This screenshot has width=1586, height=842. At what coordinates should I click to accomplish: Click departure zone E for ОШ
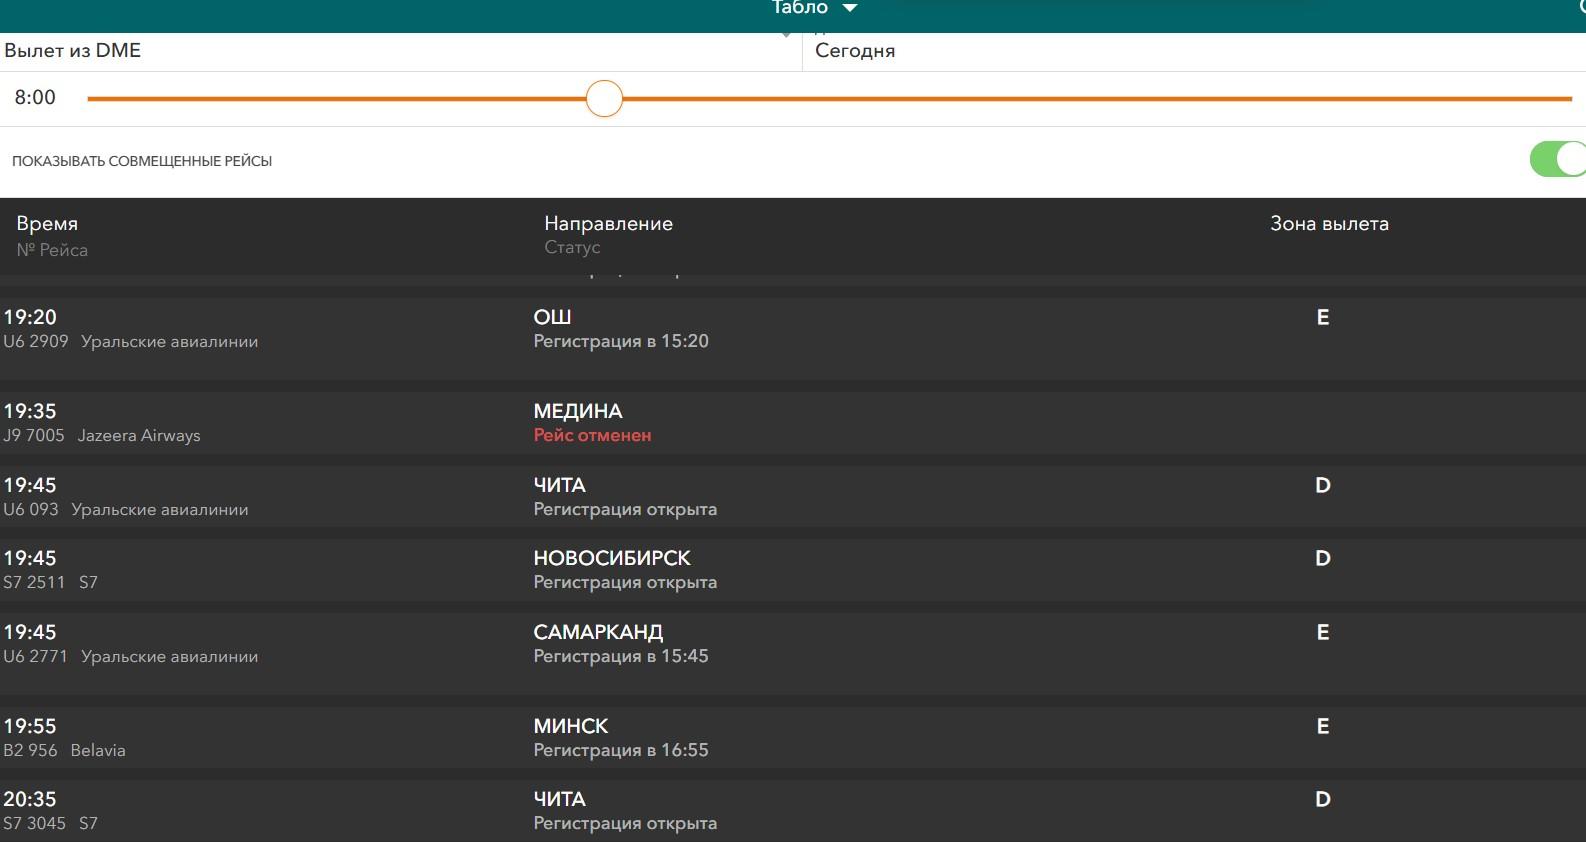coord(1323,317)
